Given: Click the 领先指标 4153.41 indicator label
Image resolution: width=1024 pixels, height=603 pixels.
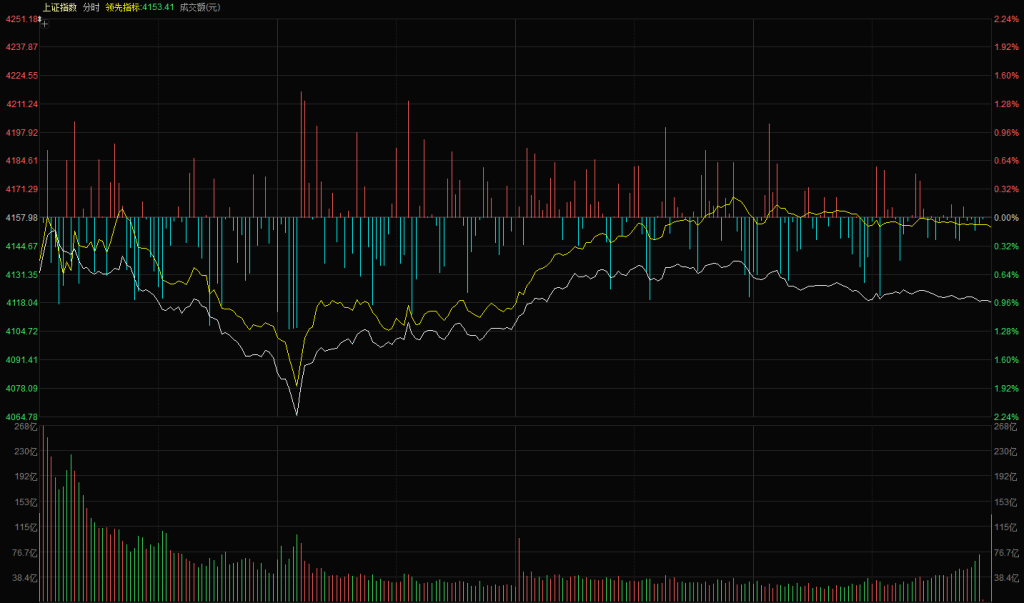Looking at the screenshot, I should [140, 7].
